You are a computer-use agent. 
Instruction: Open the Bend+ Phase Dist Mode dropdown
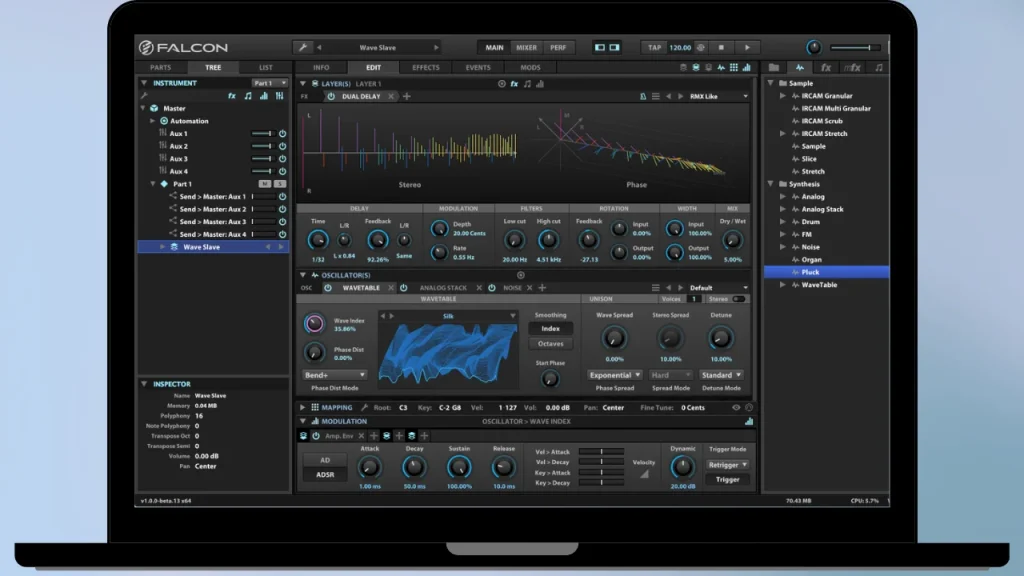tap(334, 375)
